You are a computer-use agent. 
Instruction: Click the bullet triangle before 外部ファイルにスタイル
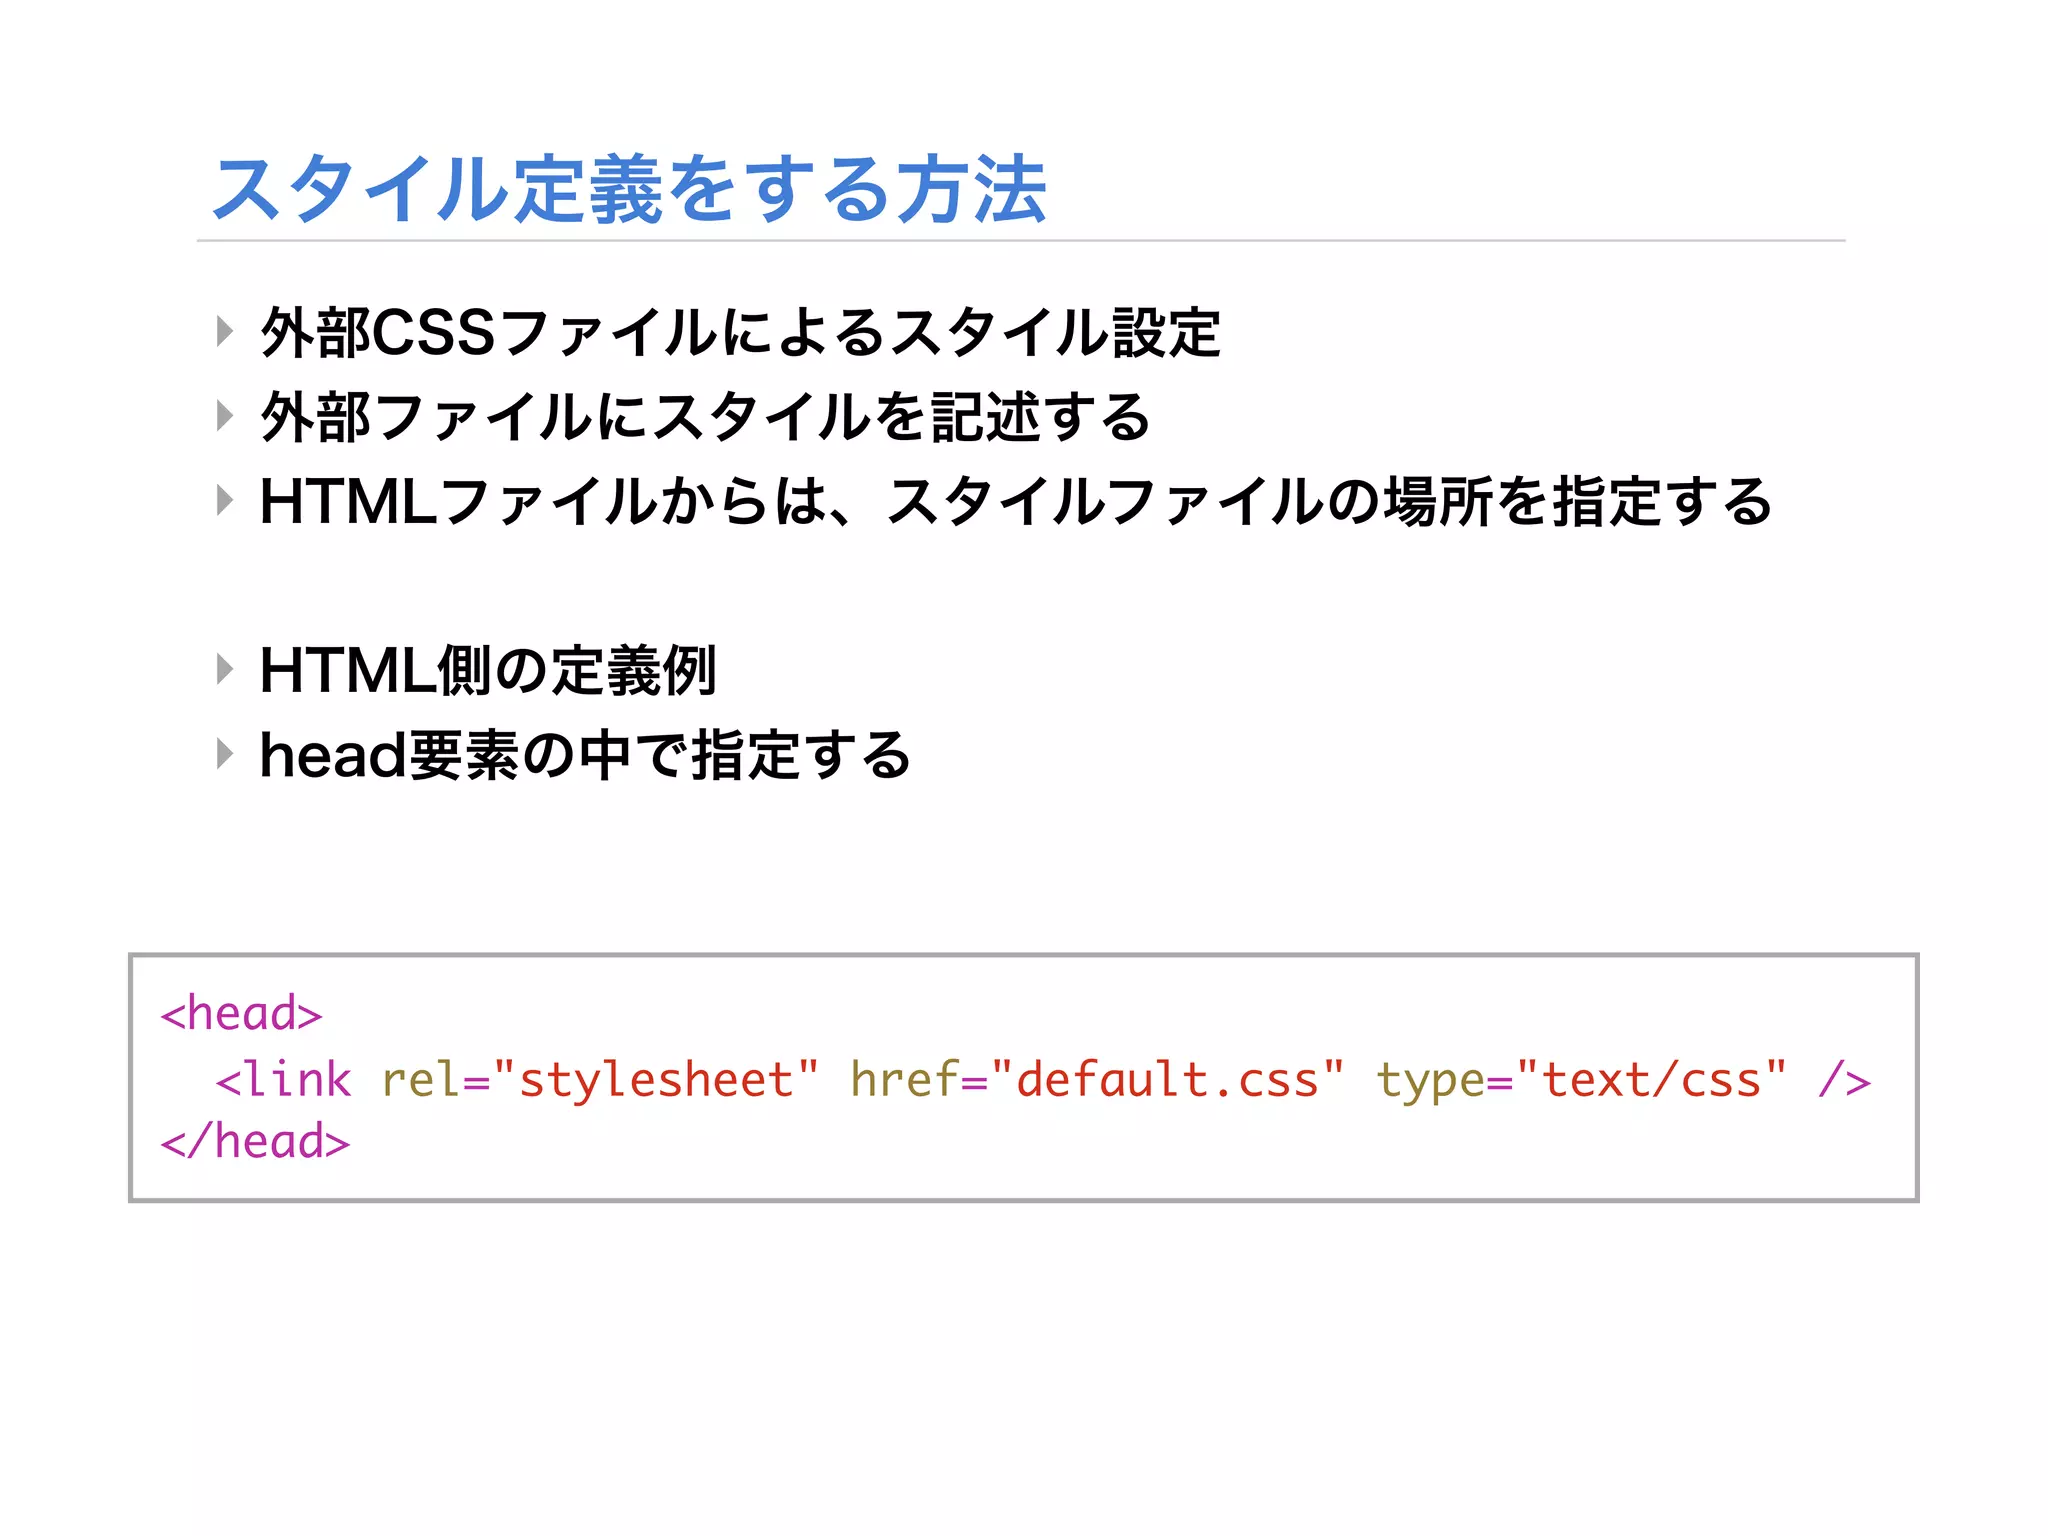pos(225,415)
